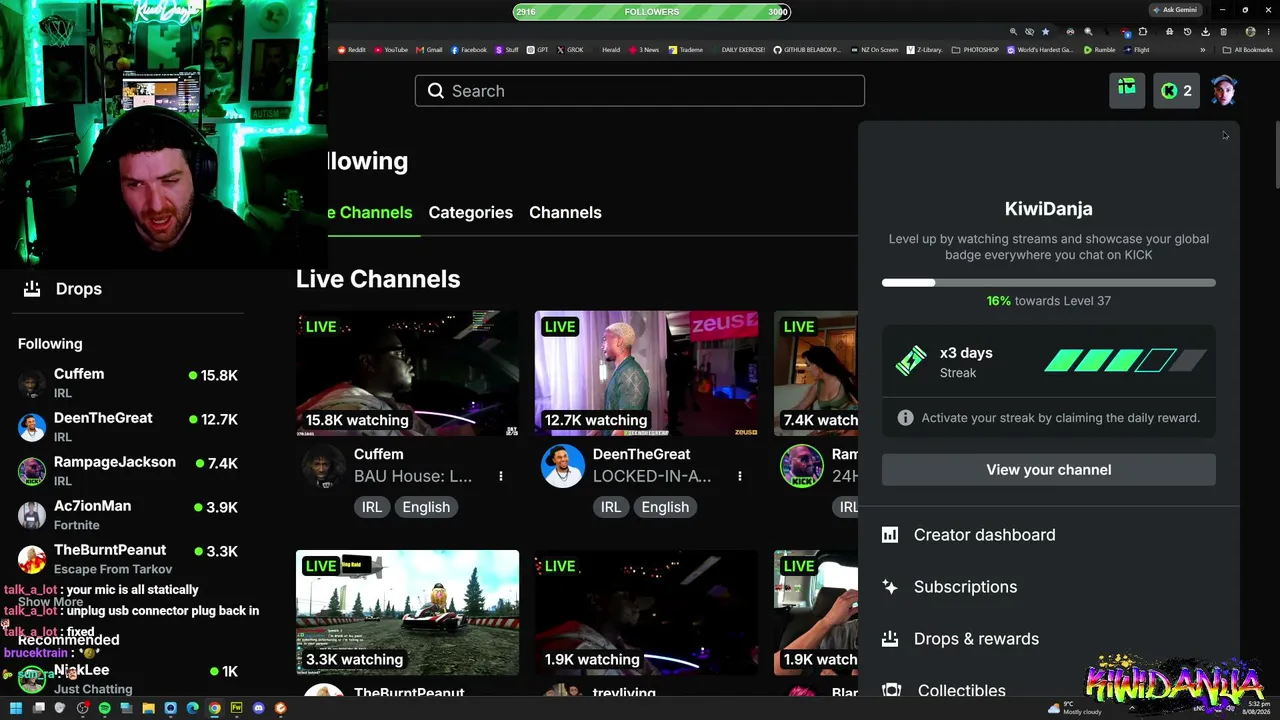The height and width of the screenshot is (720, 1280).
Task: Open the Rumble bookmark
Action: tap(1100, 50)
